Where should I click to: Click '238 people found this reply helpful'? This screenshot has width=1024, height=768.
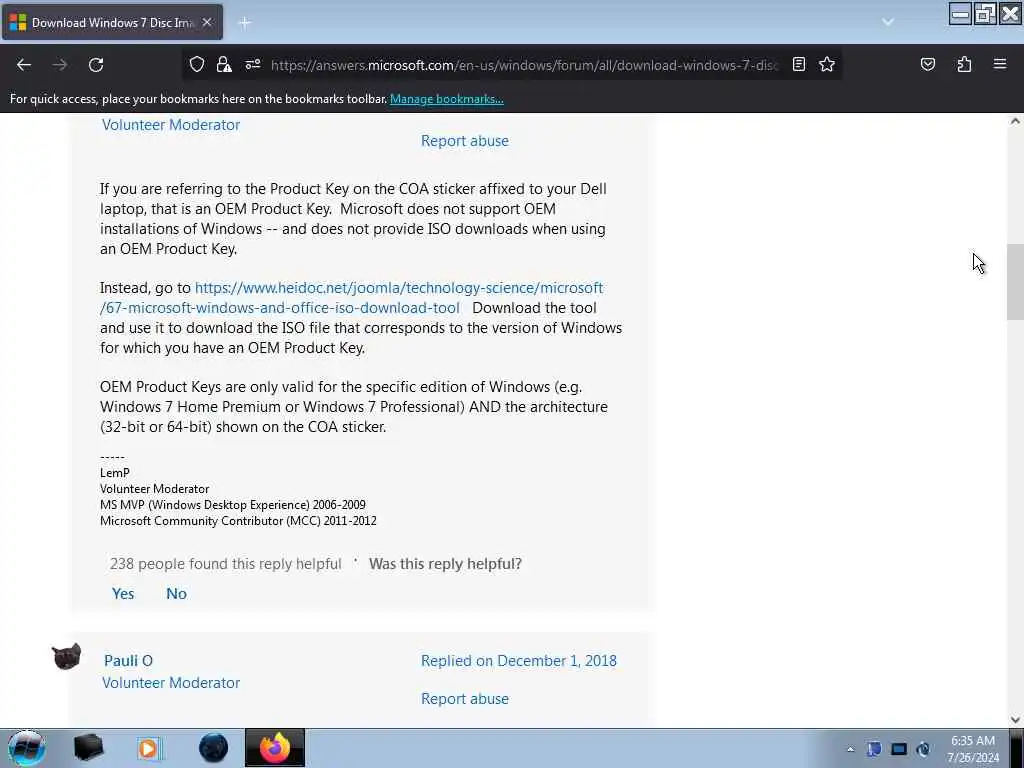click(225, 564)
